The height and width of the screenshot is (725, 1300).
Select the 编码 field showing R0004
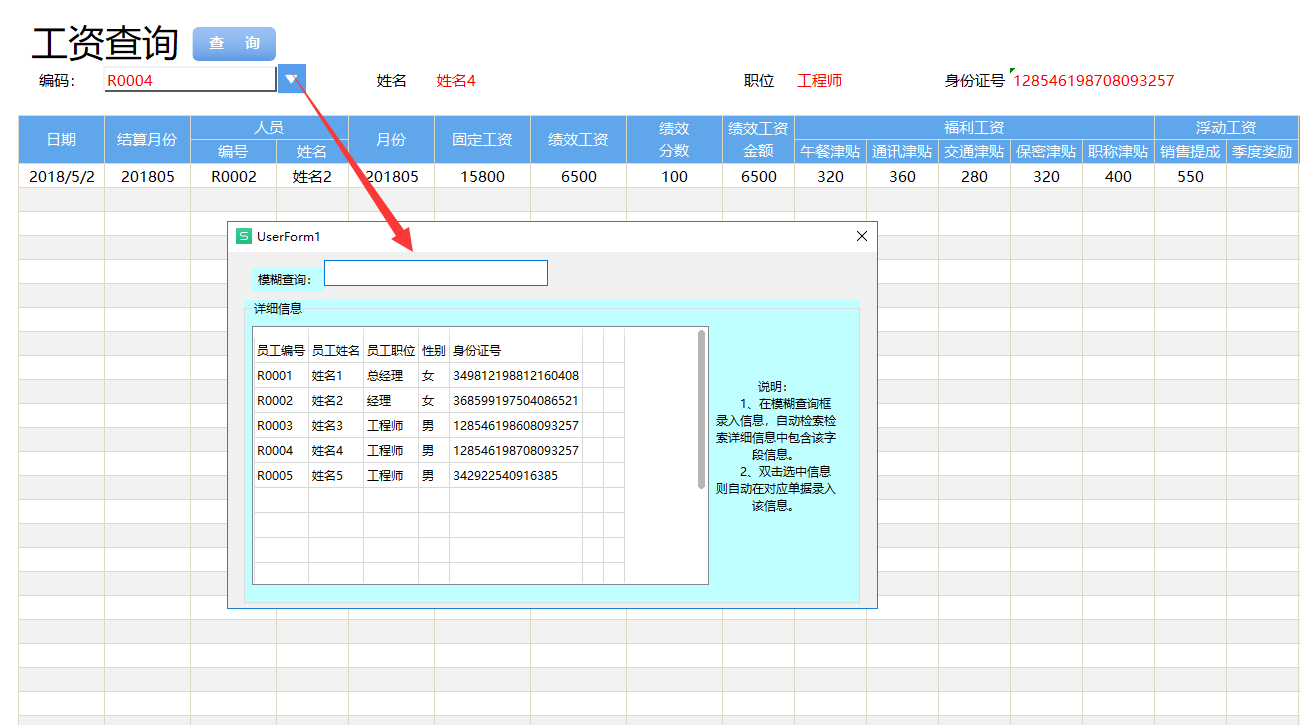point(190,80)
